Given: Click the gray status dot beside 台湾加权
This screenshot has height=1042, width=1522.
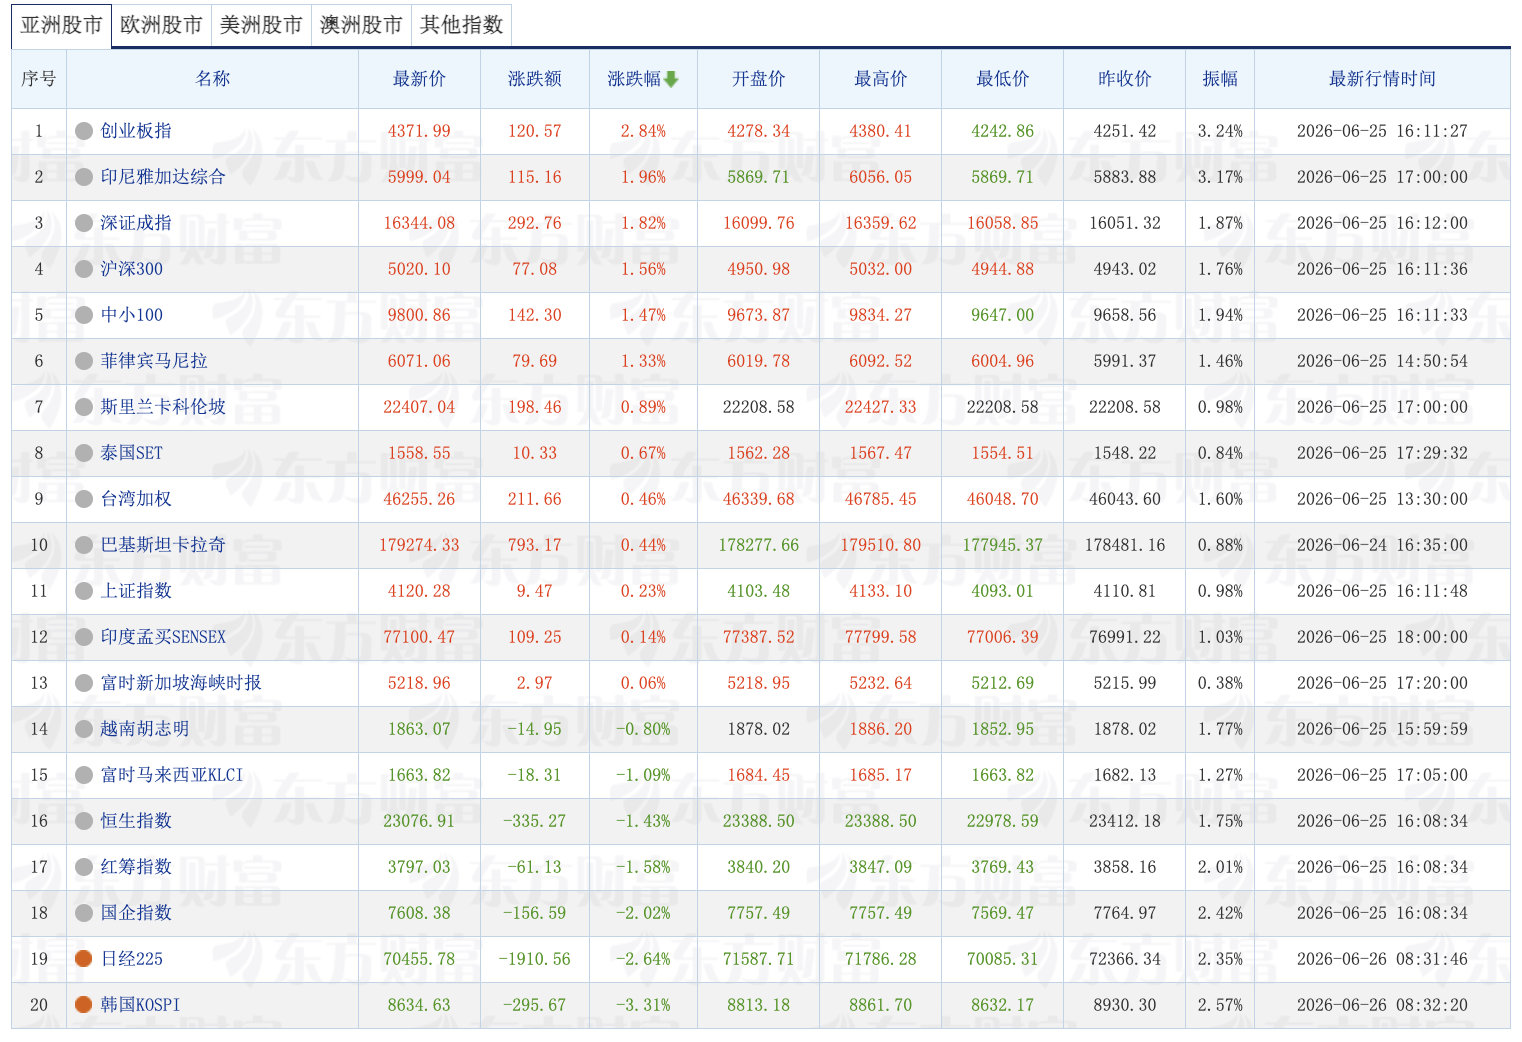Looking at the screenshot, I should point(84,499).
